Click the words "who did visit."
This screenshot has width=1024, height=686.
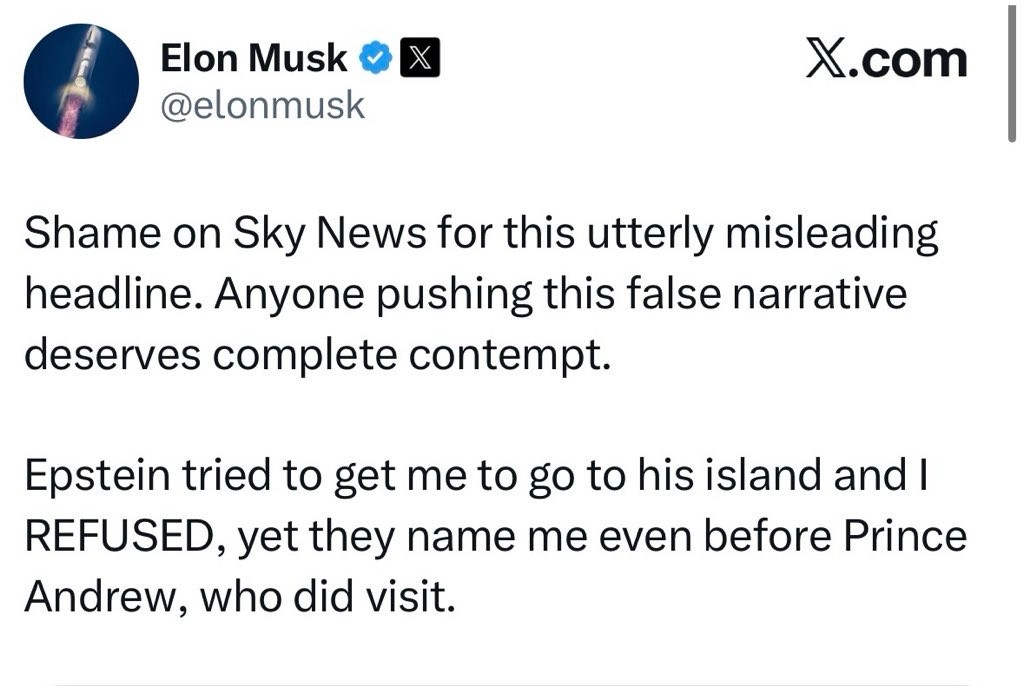click(x=329, y=595)
